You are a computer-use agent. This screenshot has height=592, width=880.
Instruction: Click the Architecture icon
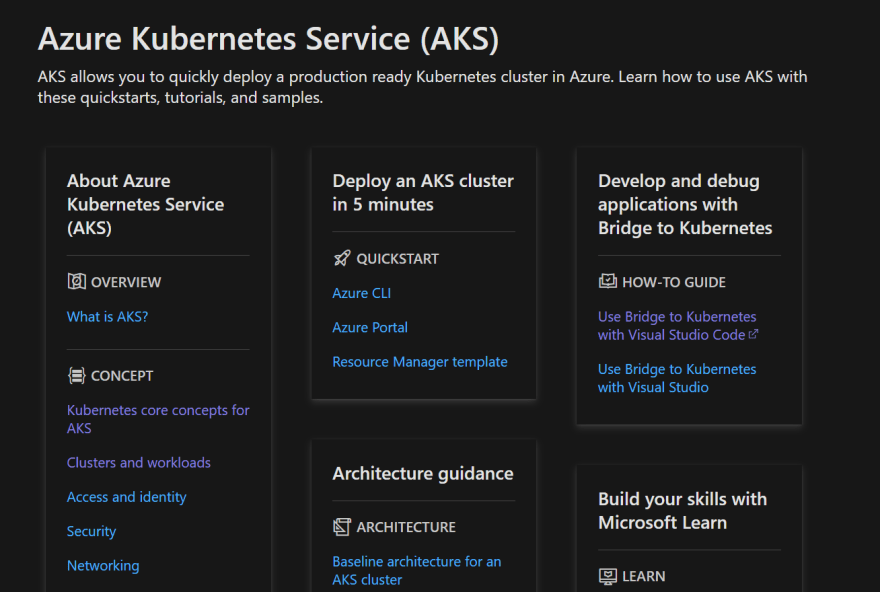(x=342, y=527)
